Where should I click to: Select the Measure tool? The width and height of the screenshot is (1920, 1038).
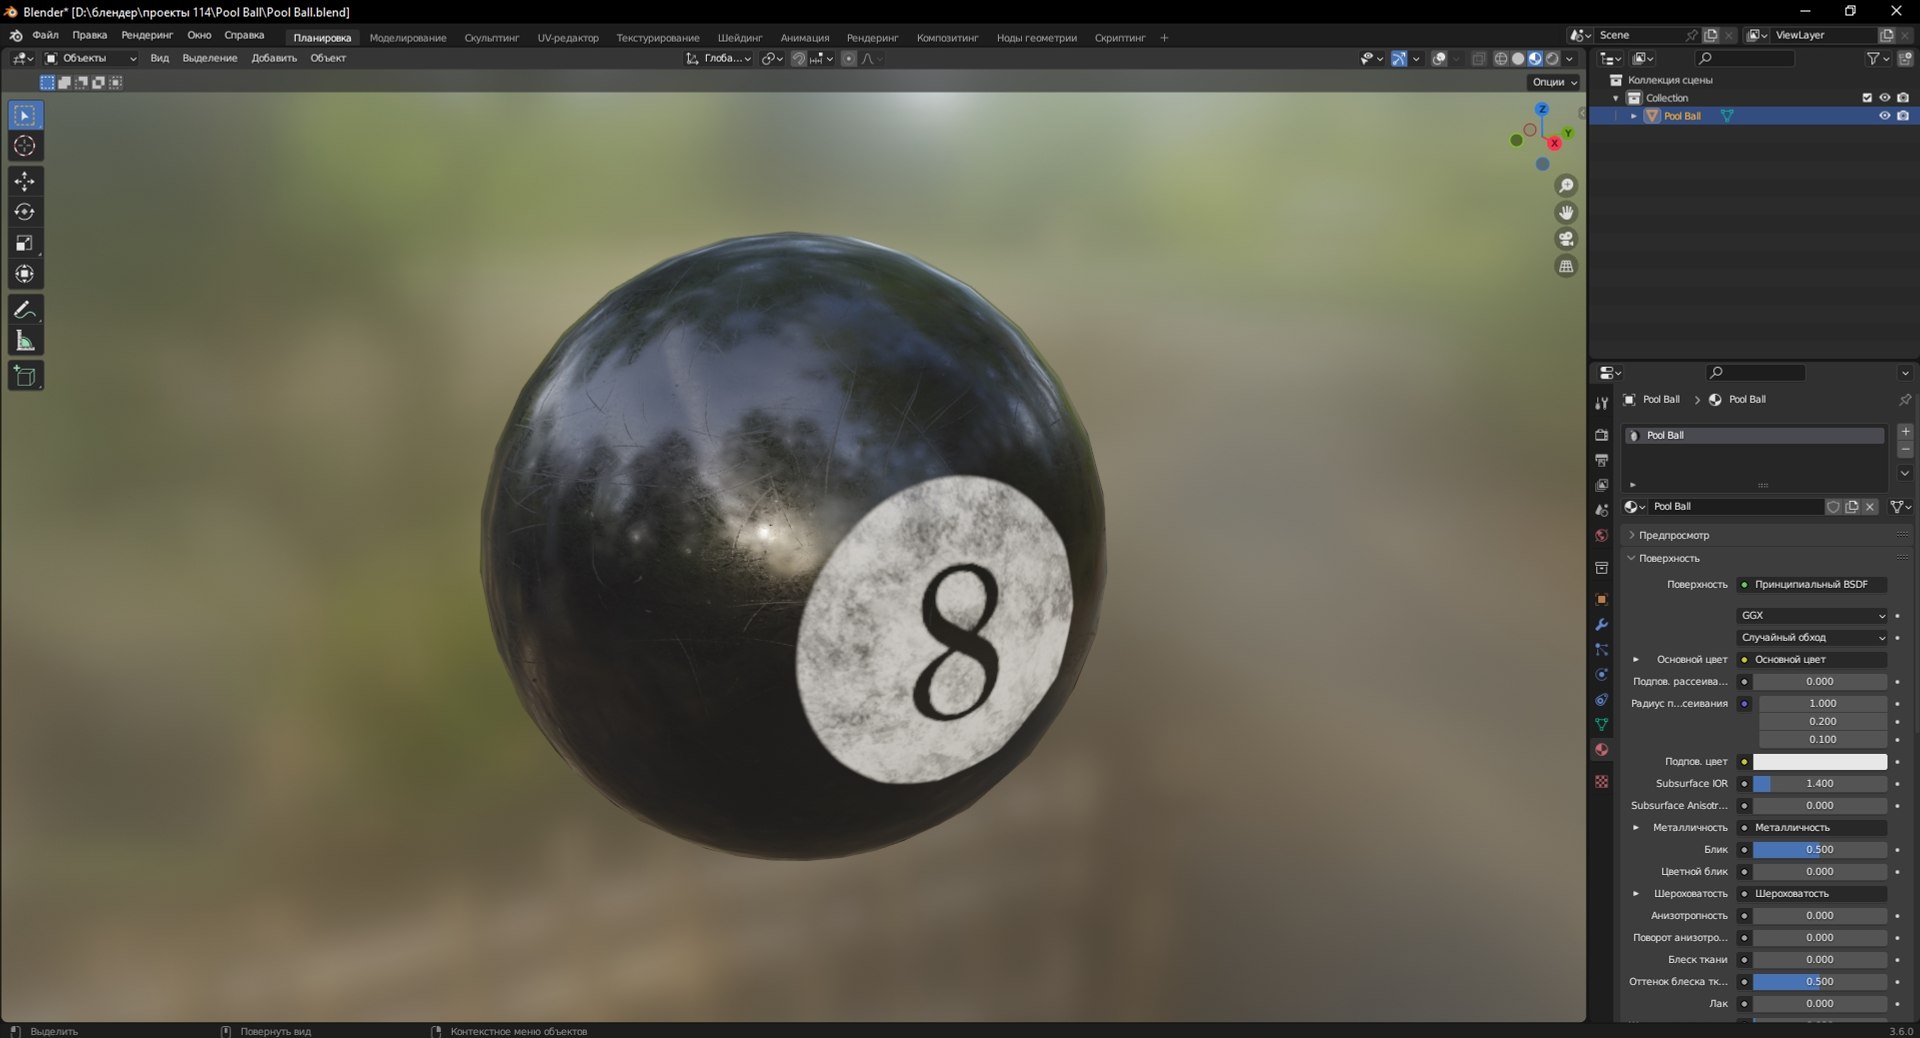pos(25,341)
